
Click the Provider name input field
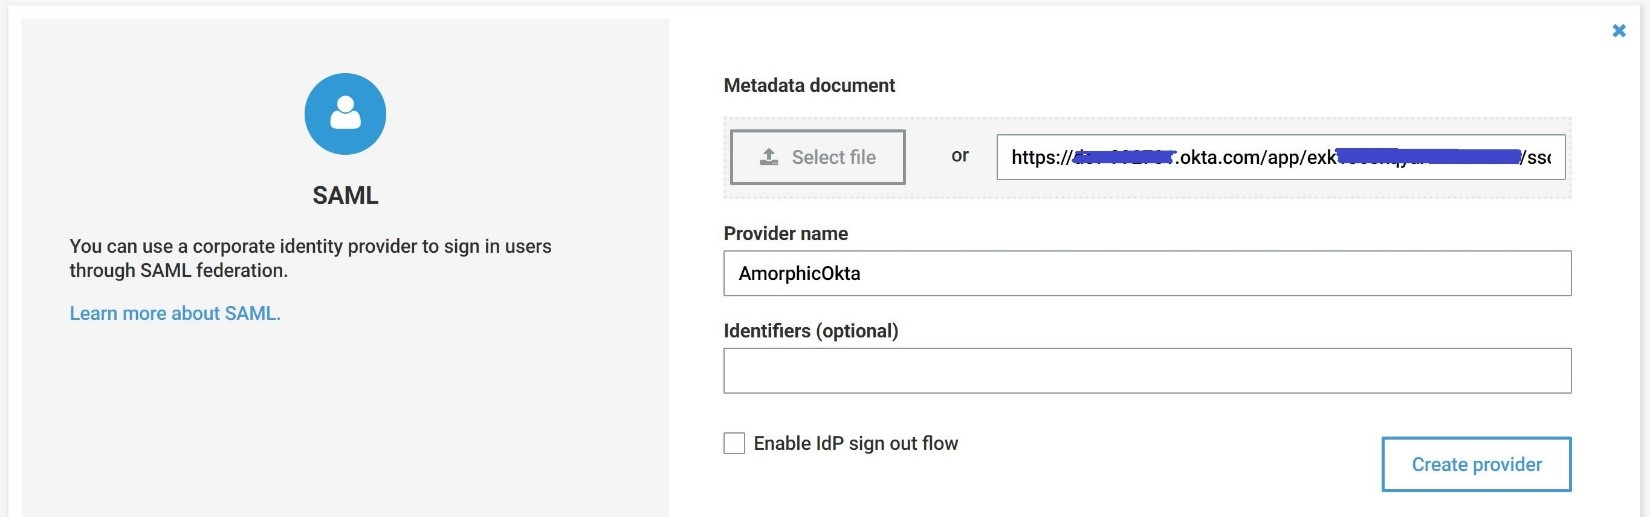1146,273
